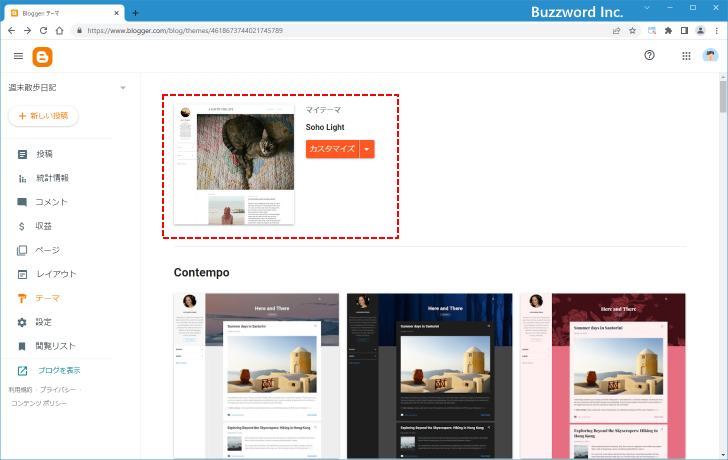Open the Google apps grid
Viewport: 728px width, 460px height.
(686, 56)
